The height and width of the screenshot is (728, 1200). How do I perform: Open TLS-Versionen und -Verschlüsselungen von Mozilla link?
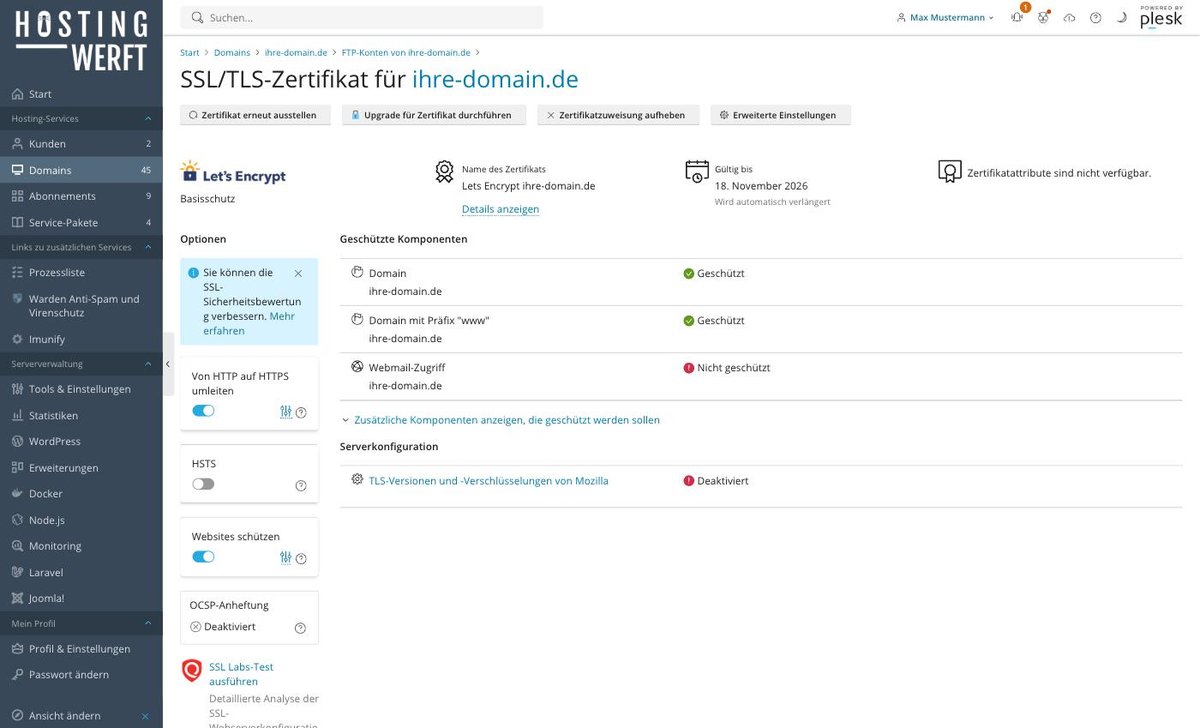coord(488,481)
